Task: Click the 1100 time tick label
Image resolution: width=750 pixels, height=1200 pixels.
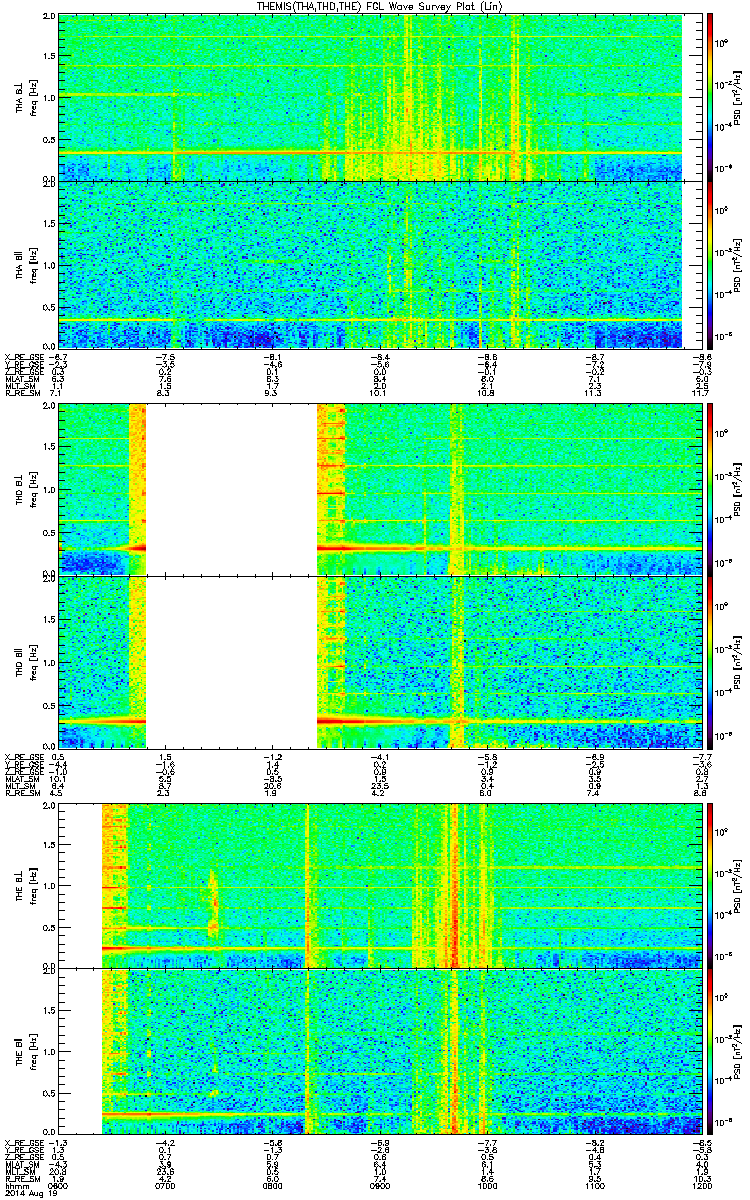Action: point(594,1186)
